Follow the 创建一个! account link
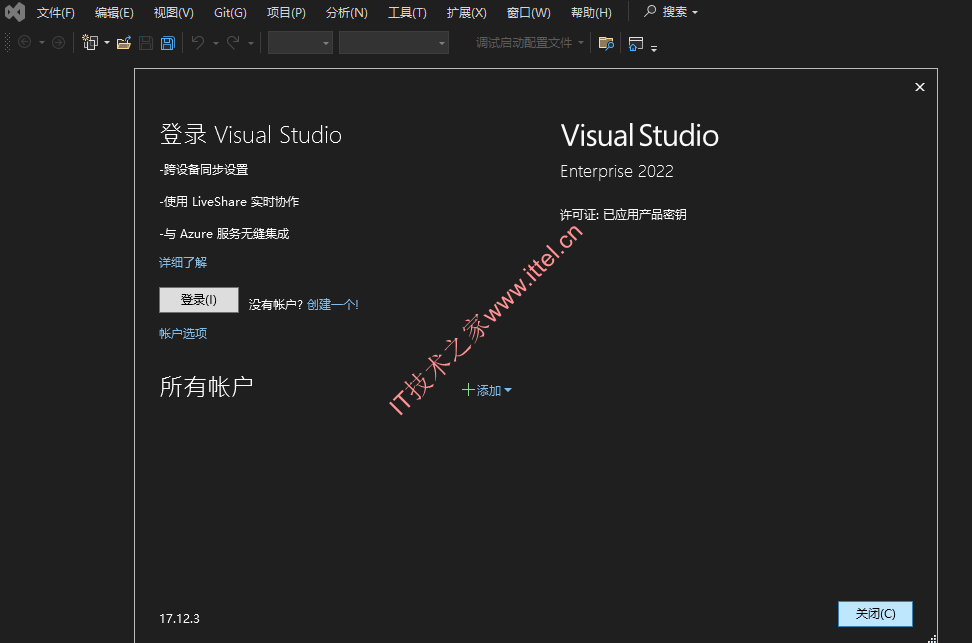The width and height of the screenshot is (972, 643). tap(333, 304)
